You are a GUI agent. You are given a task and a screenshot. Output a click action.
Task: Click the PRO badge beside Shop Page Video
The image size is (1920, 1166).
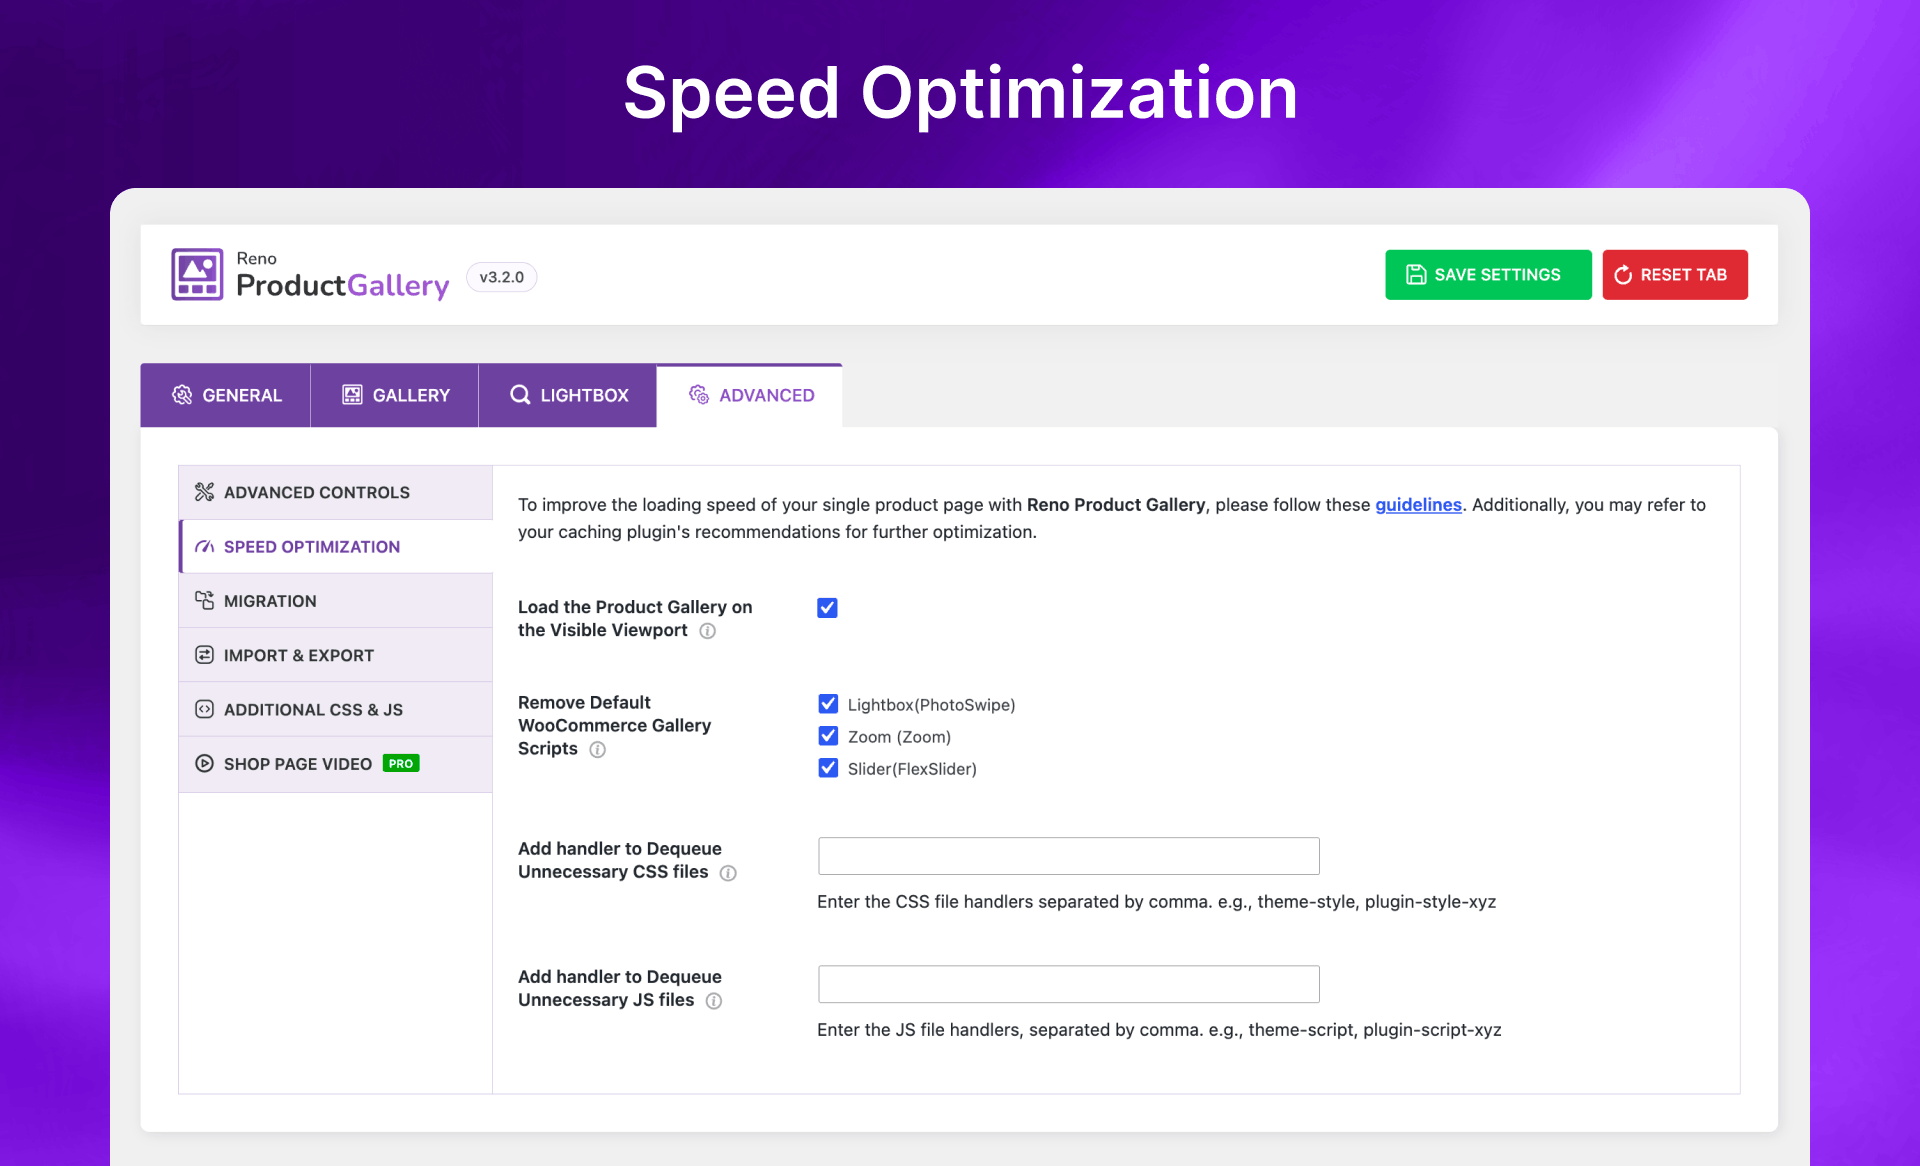(401, 763)
